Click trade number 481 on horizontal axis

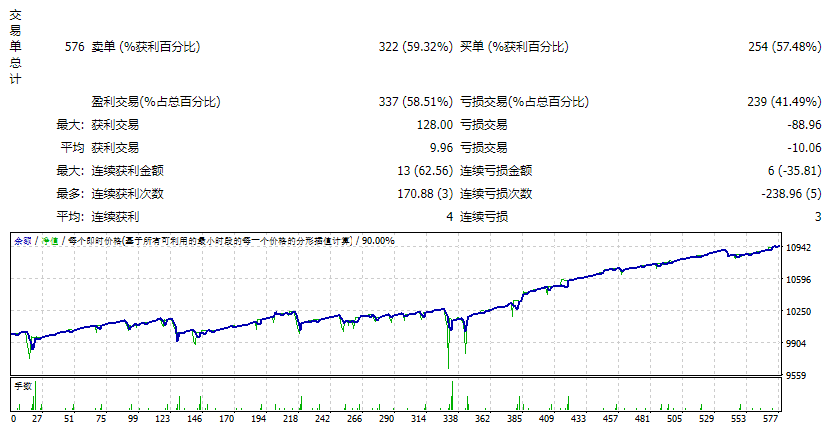coord(642,419)
